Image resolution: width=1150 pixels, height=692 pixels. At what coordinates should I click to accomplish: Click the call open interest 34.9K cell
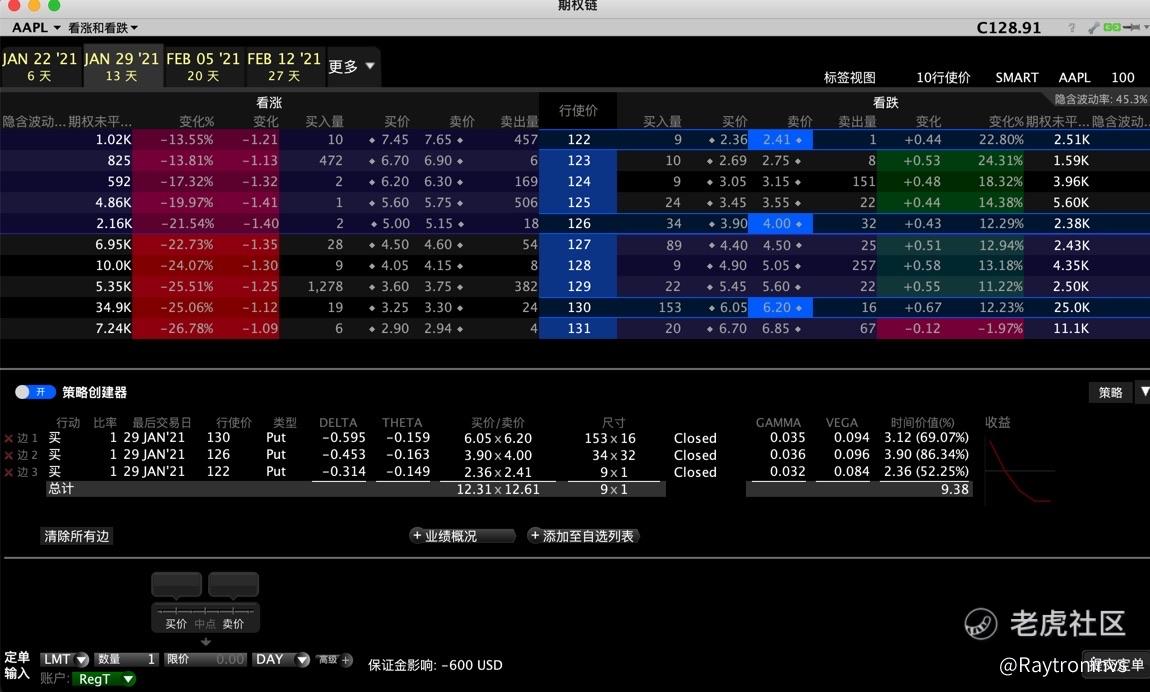coord(113,308)
